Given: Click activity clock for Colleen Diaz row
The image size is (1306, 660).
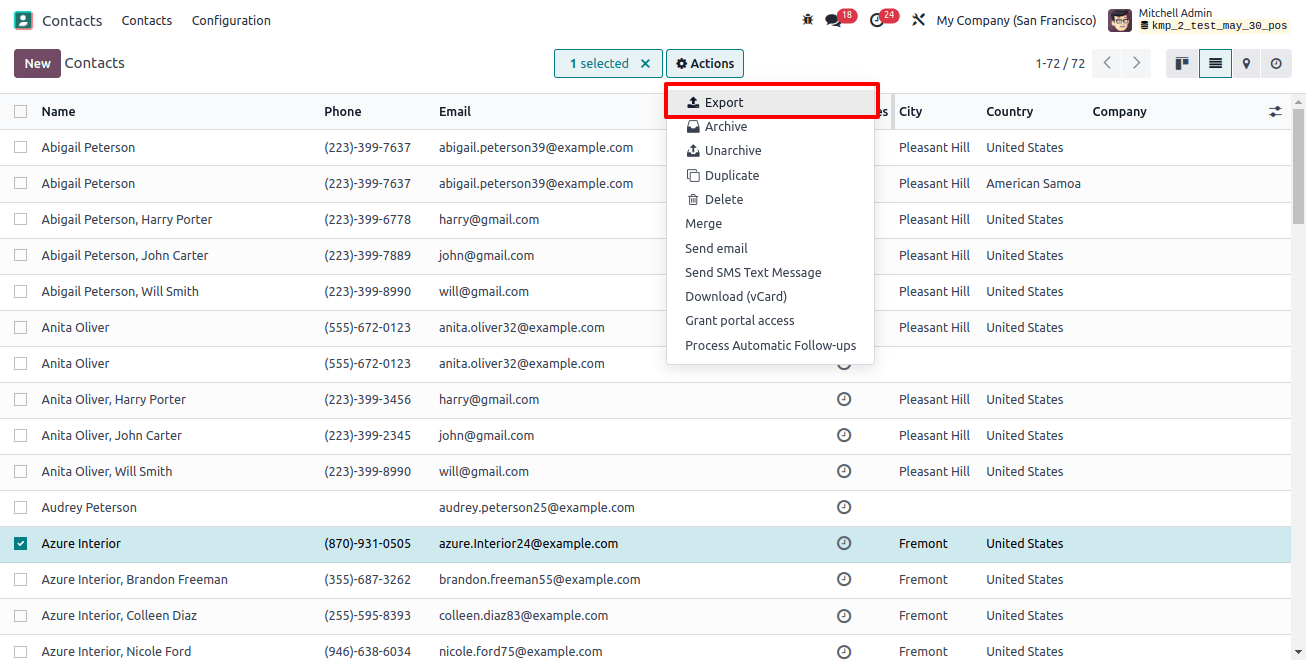Looking at the screenshot, I should pyautogui.click(x=844, y=615).
